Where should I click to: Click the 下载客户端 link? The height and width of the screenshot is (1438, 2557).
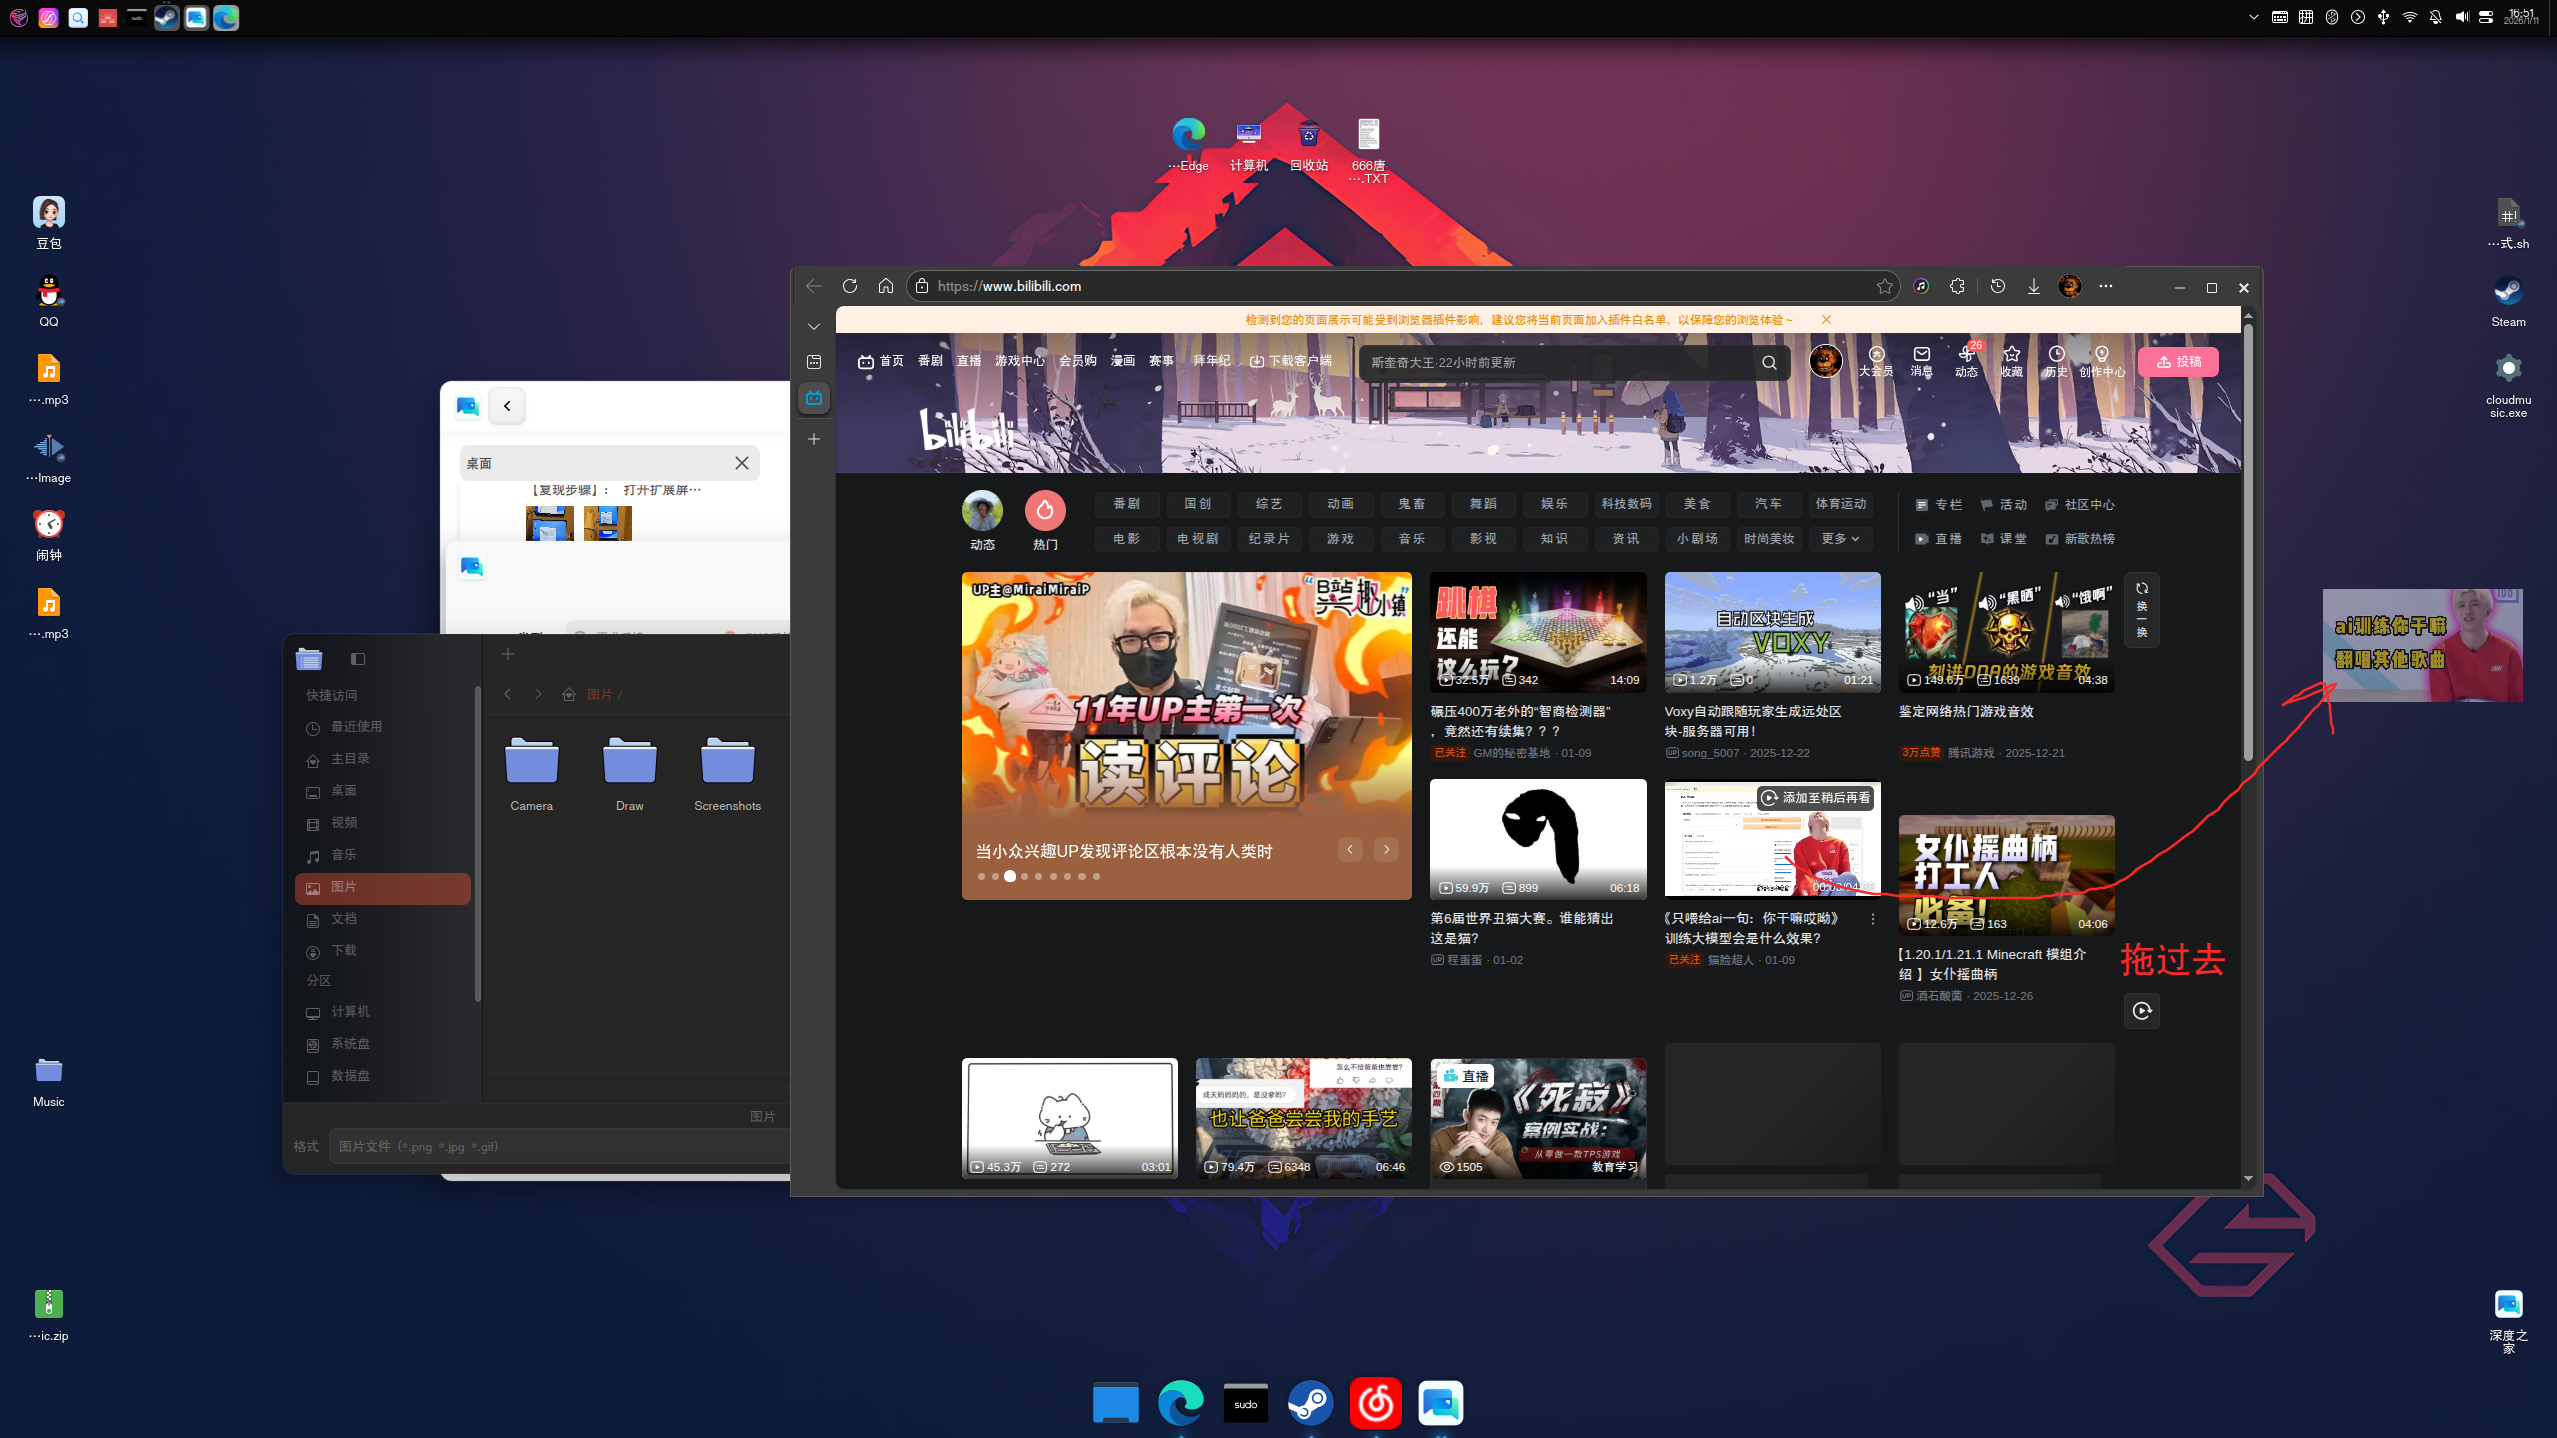(1291, 361)
